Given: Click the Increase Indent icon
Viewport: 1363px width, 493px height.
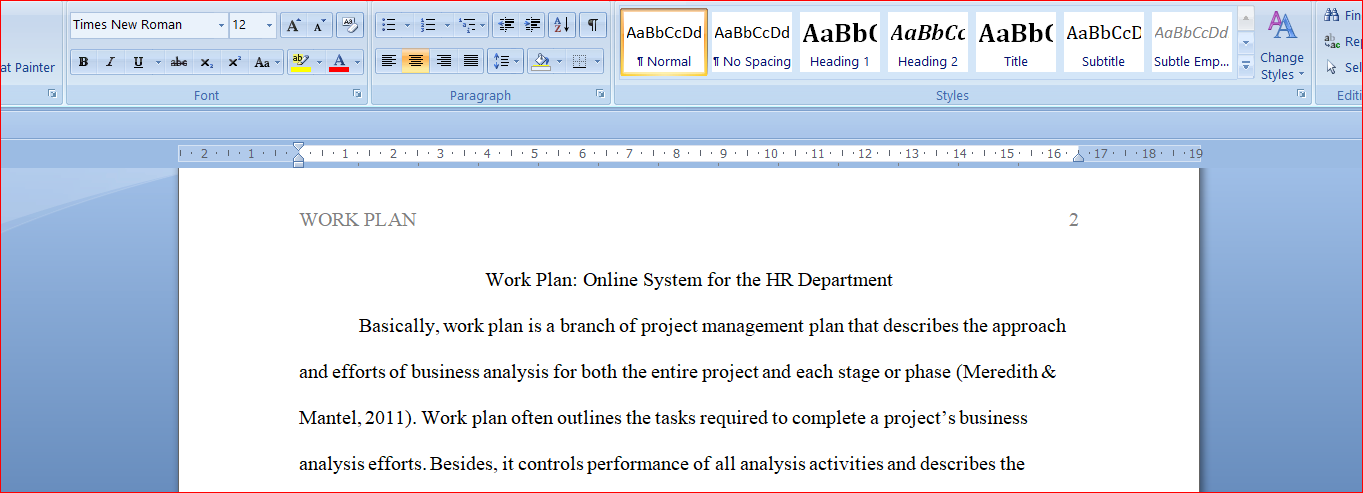Looking at the screenshot, I should pyautogui.click(x=532, y=25).
